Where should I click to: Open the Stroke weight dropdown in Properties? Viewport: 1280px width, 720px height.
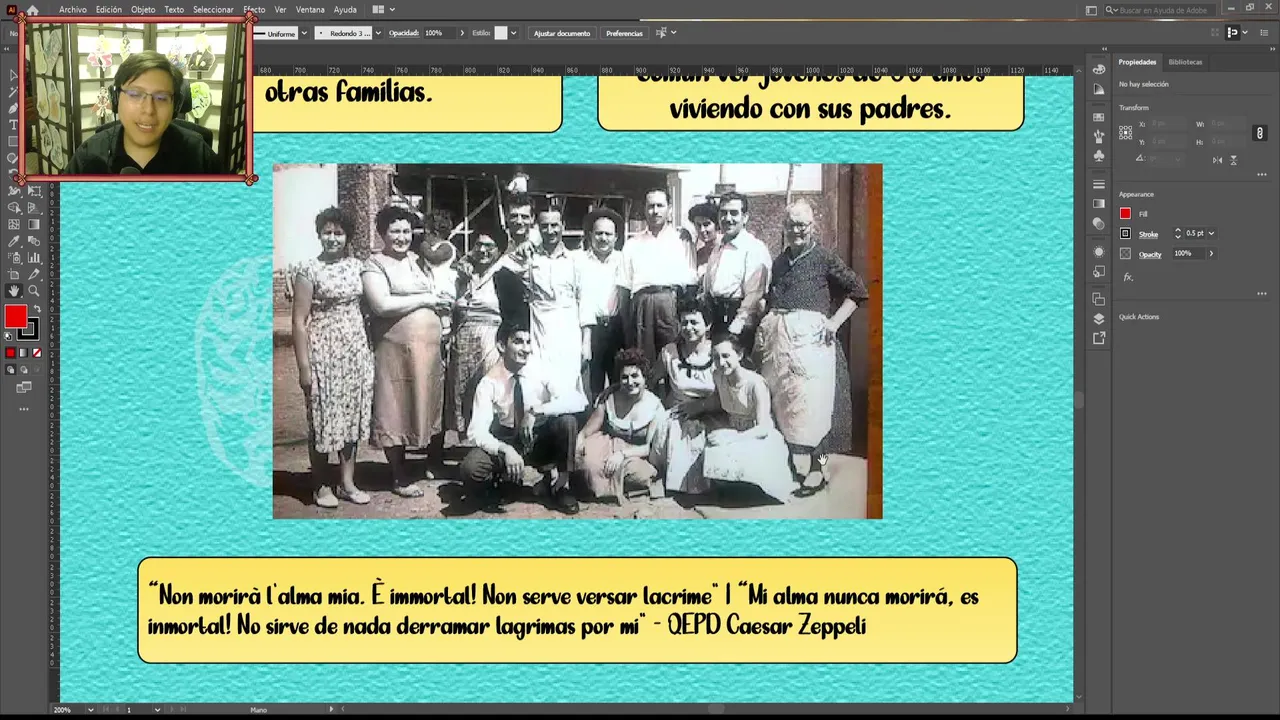(1211, 233)
